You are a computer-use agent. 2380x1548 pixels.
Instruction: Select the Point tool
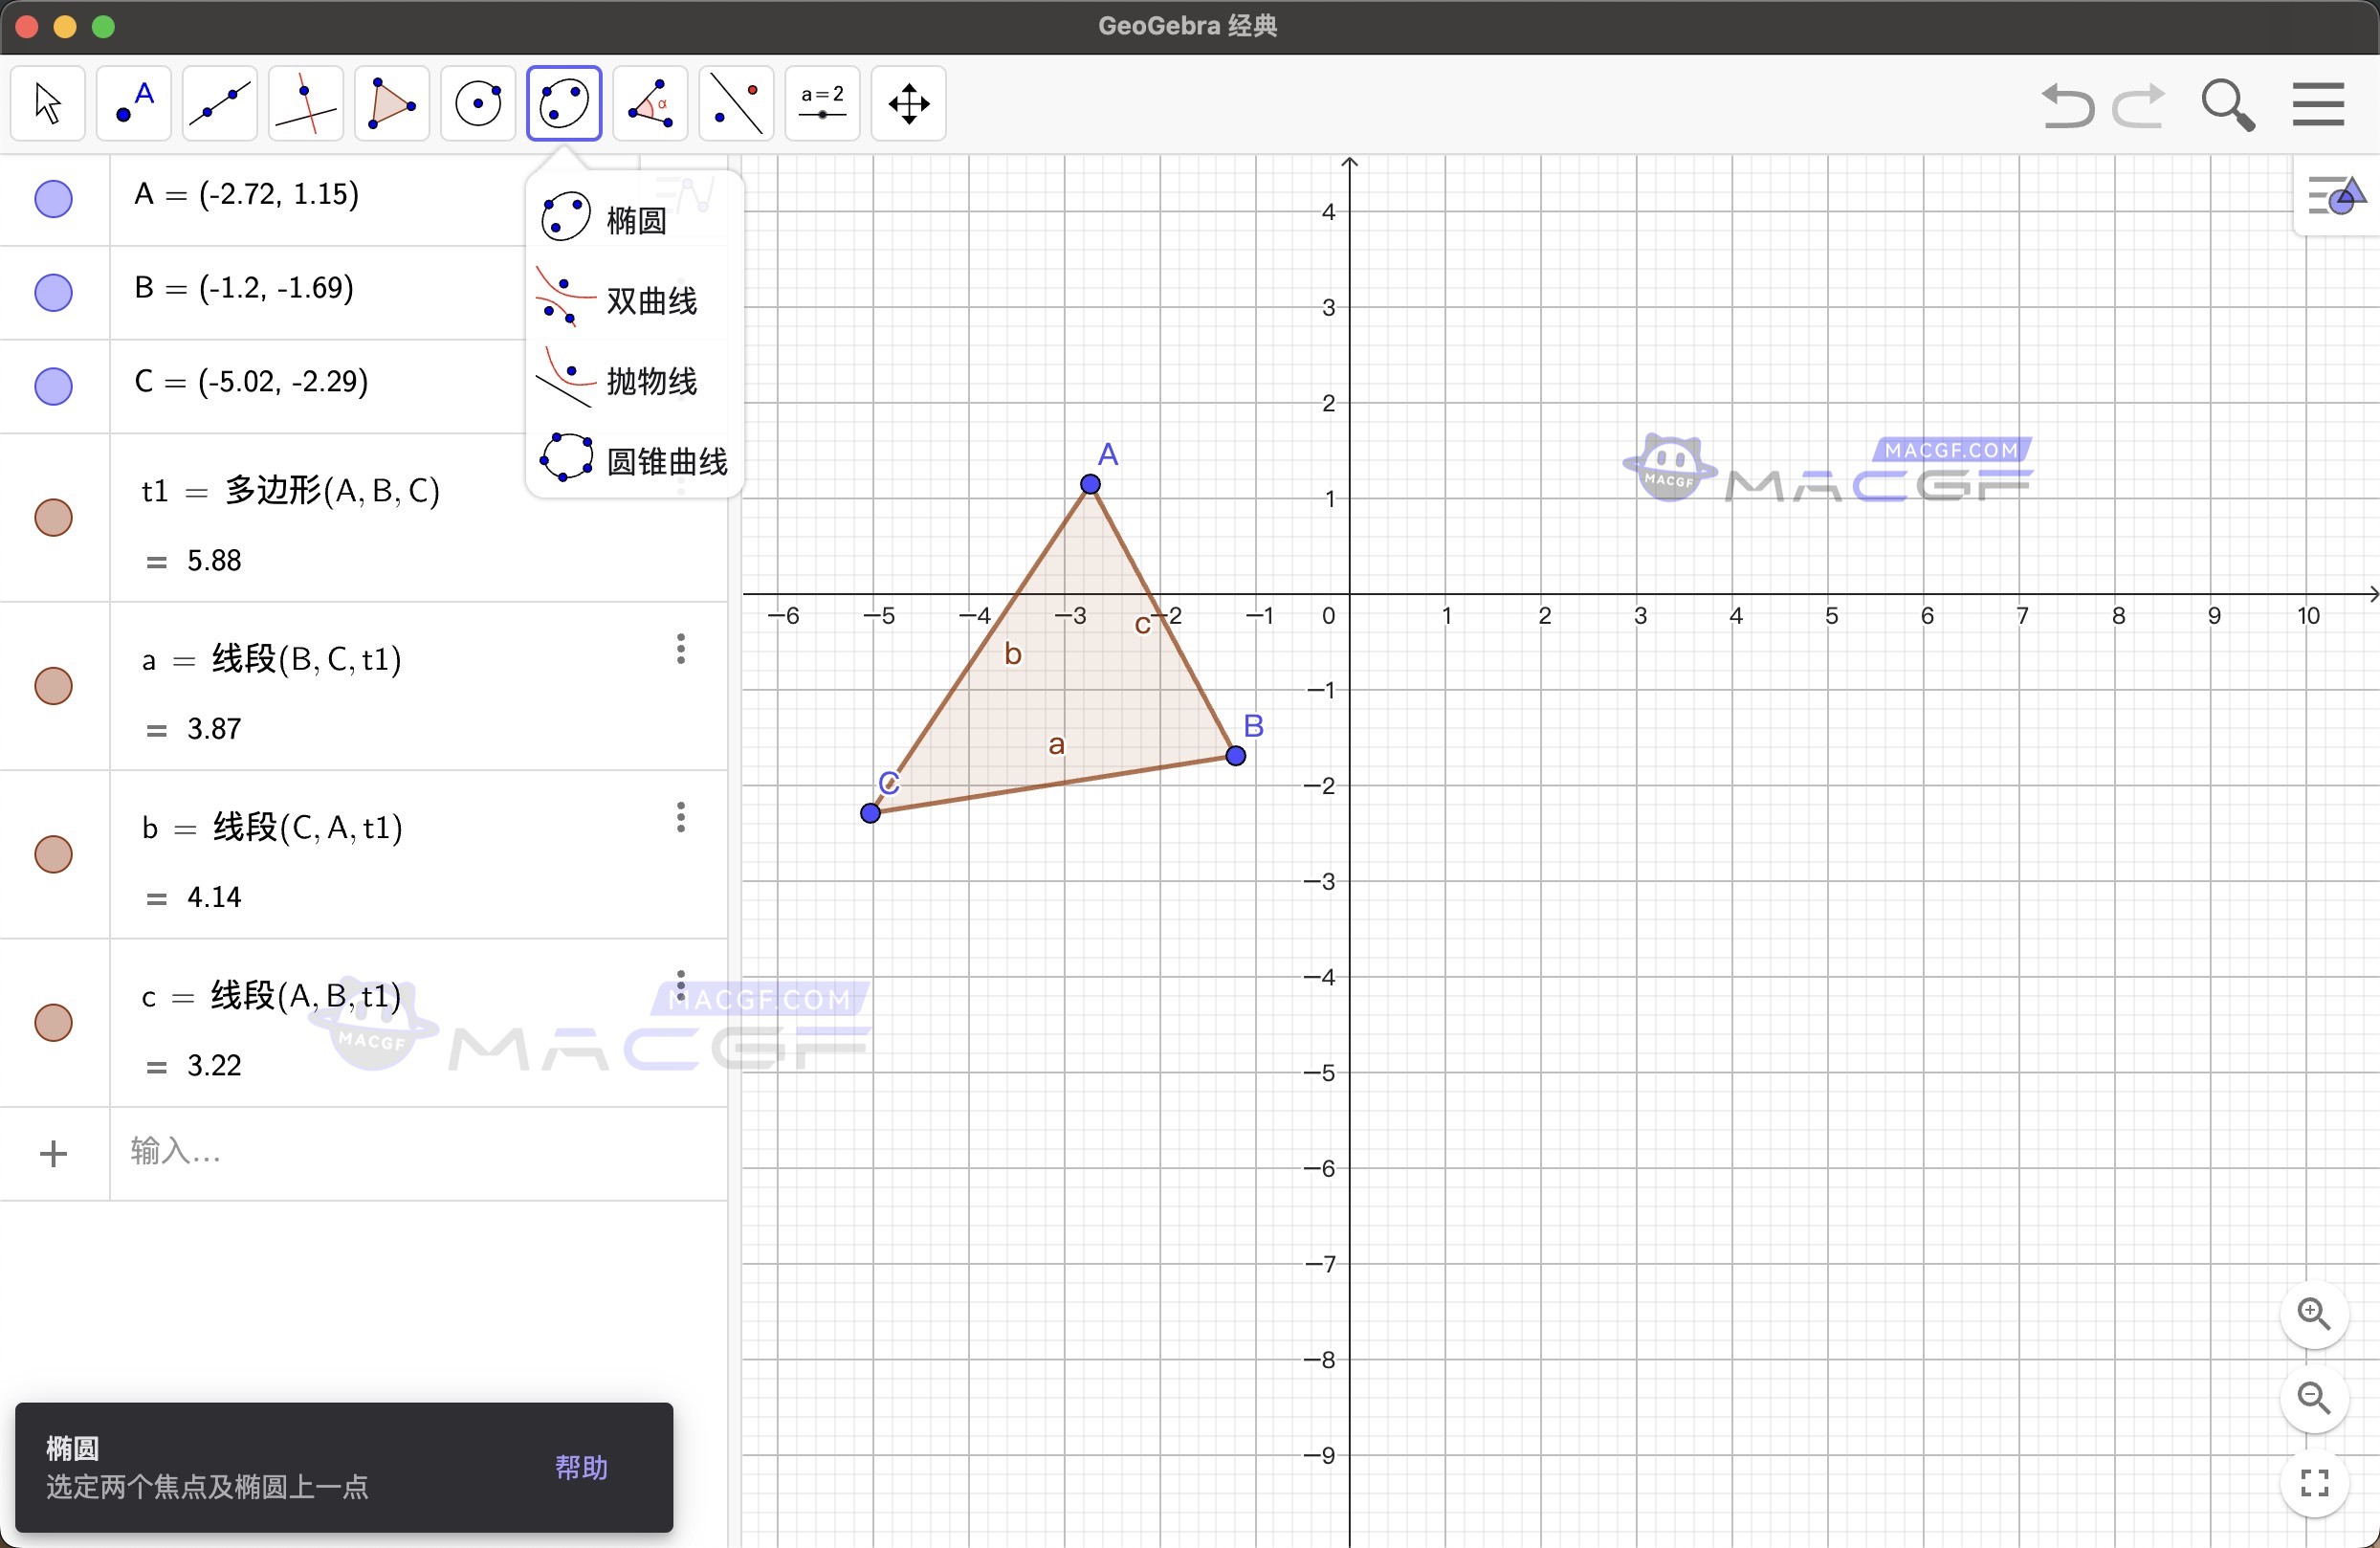(133, 103)
